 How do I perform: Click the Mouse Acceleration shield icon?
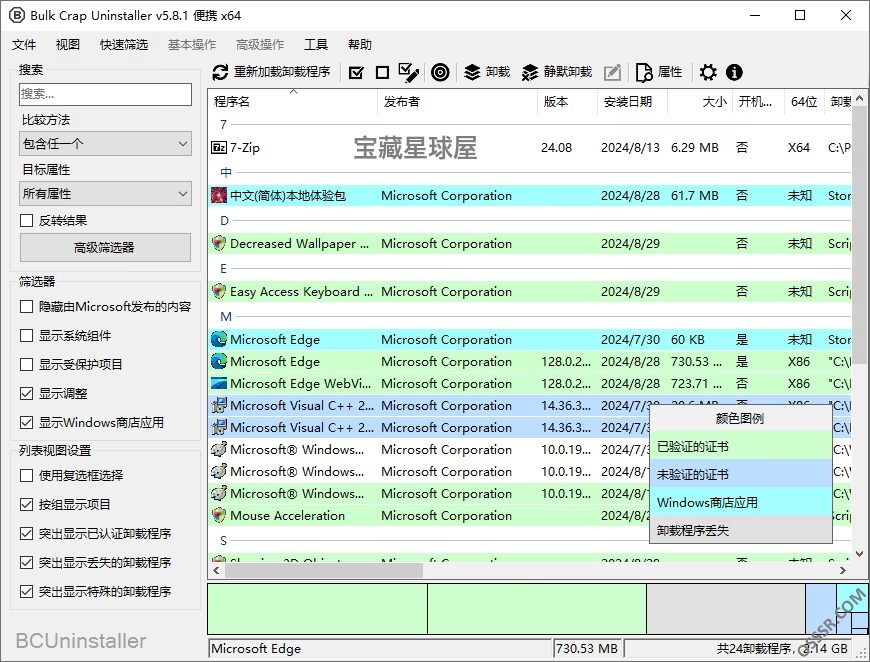219,515
